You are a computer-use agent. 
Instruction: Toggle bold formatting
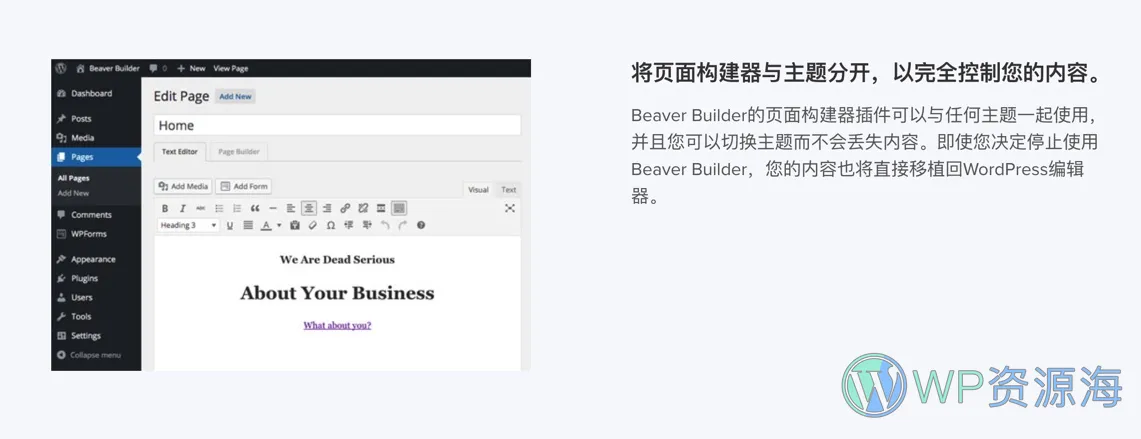coord(165,208)
